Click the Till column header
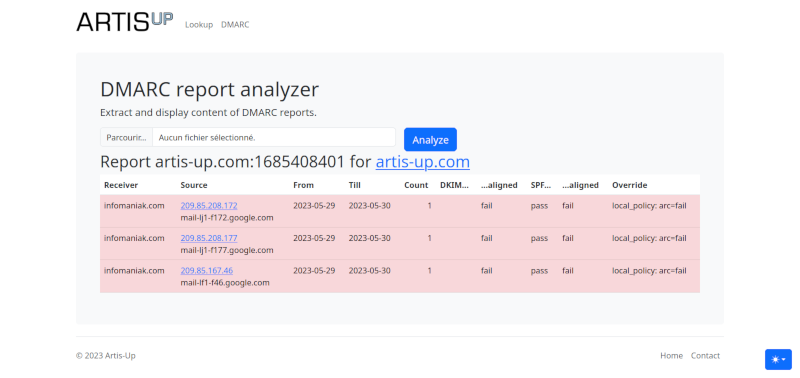The image size is (800, 378). (x=355, y=185)
